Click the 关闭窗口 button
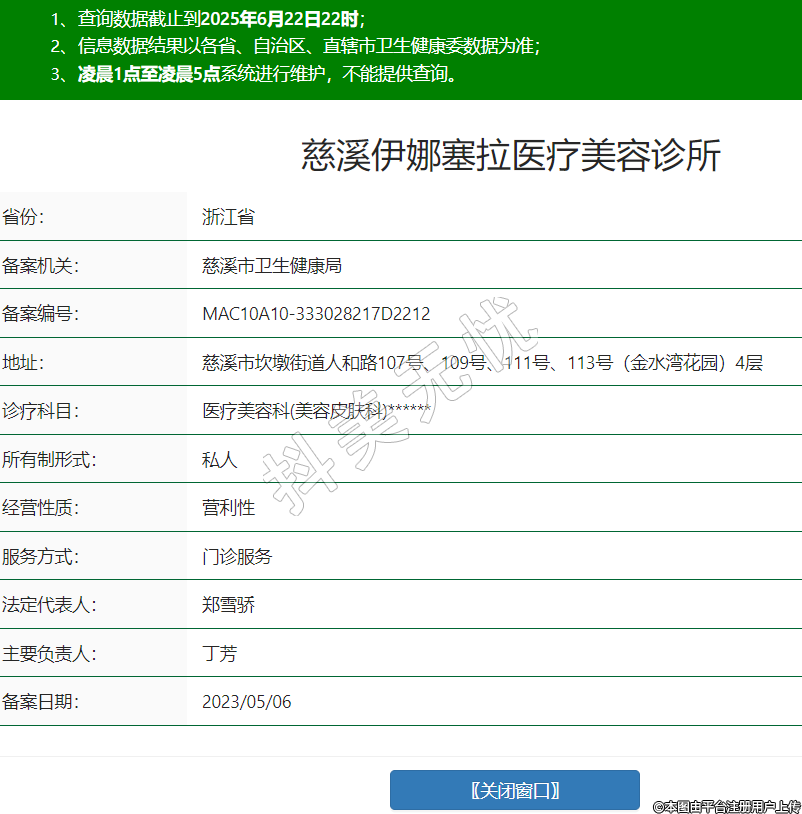802x814 pixels. click(514, 790)
